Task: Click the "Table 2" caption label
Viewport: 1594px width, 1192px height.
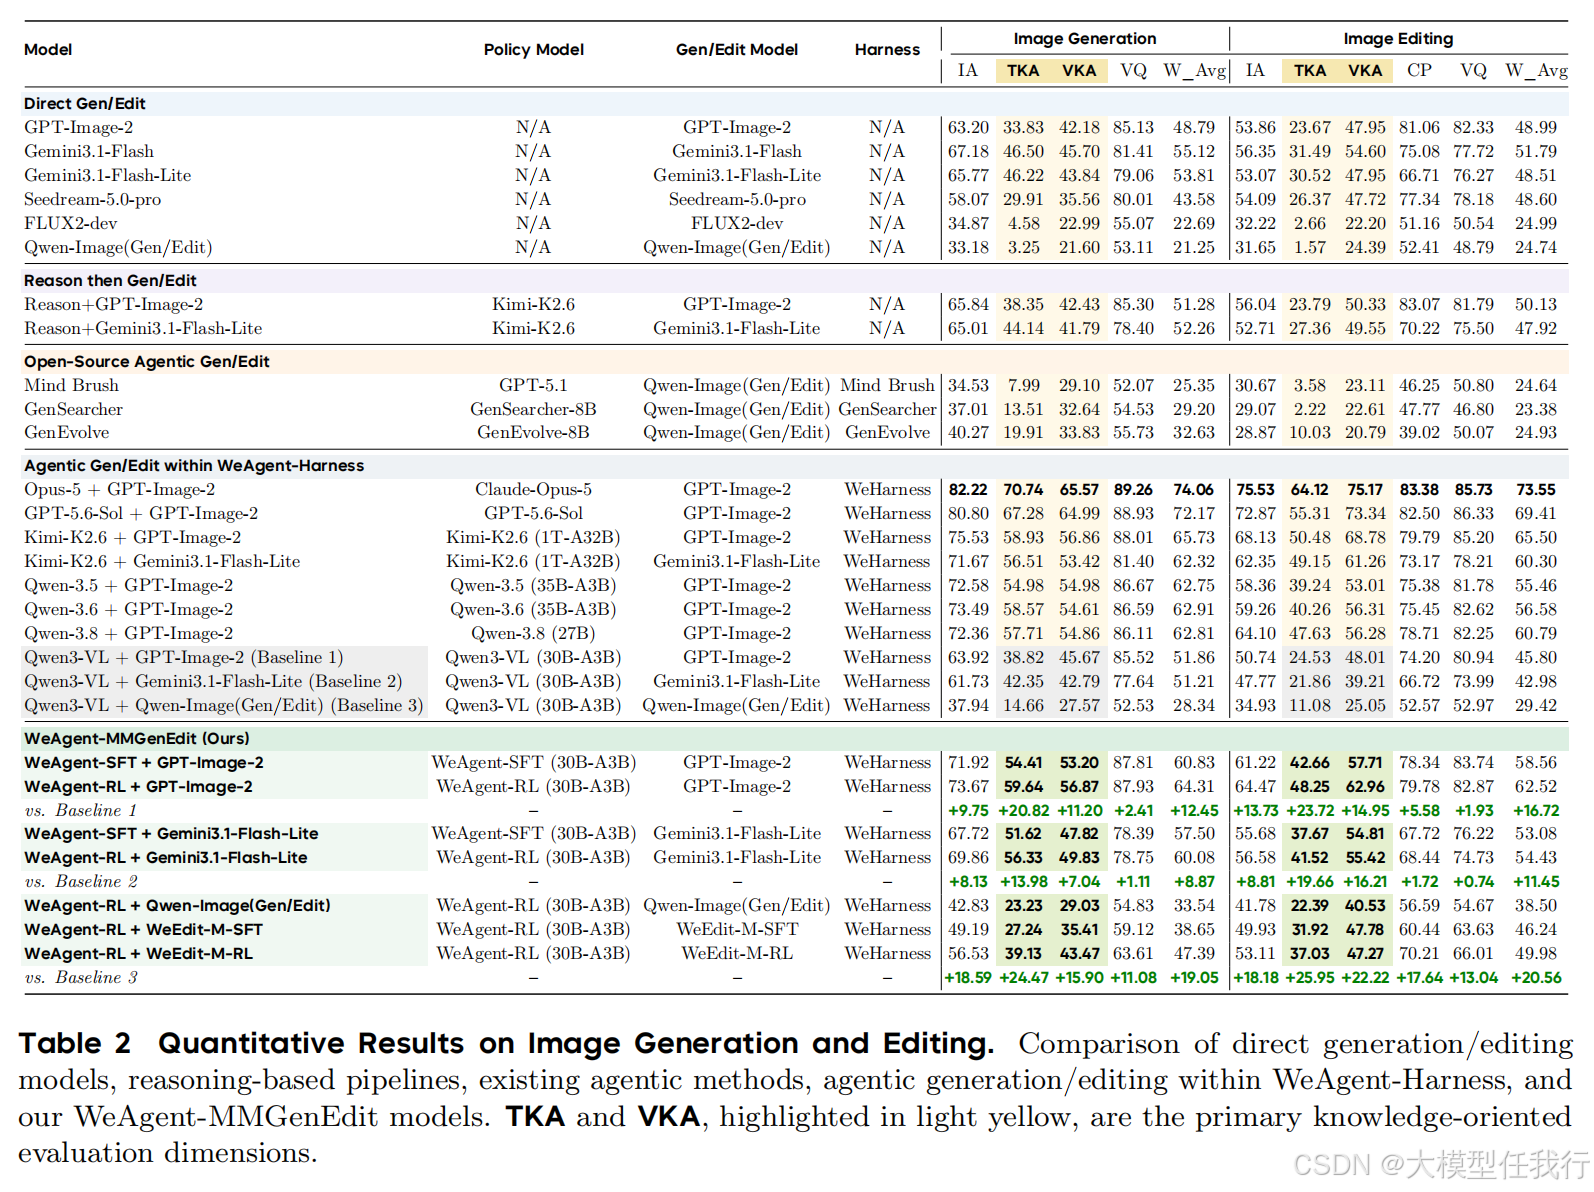Action: (75, 1044)
